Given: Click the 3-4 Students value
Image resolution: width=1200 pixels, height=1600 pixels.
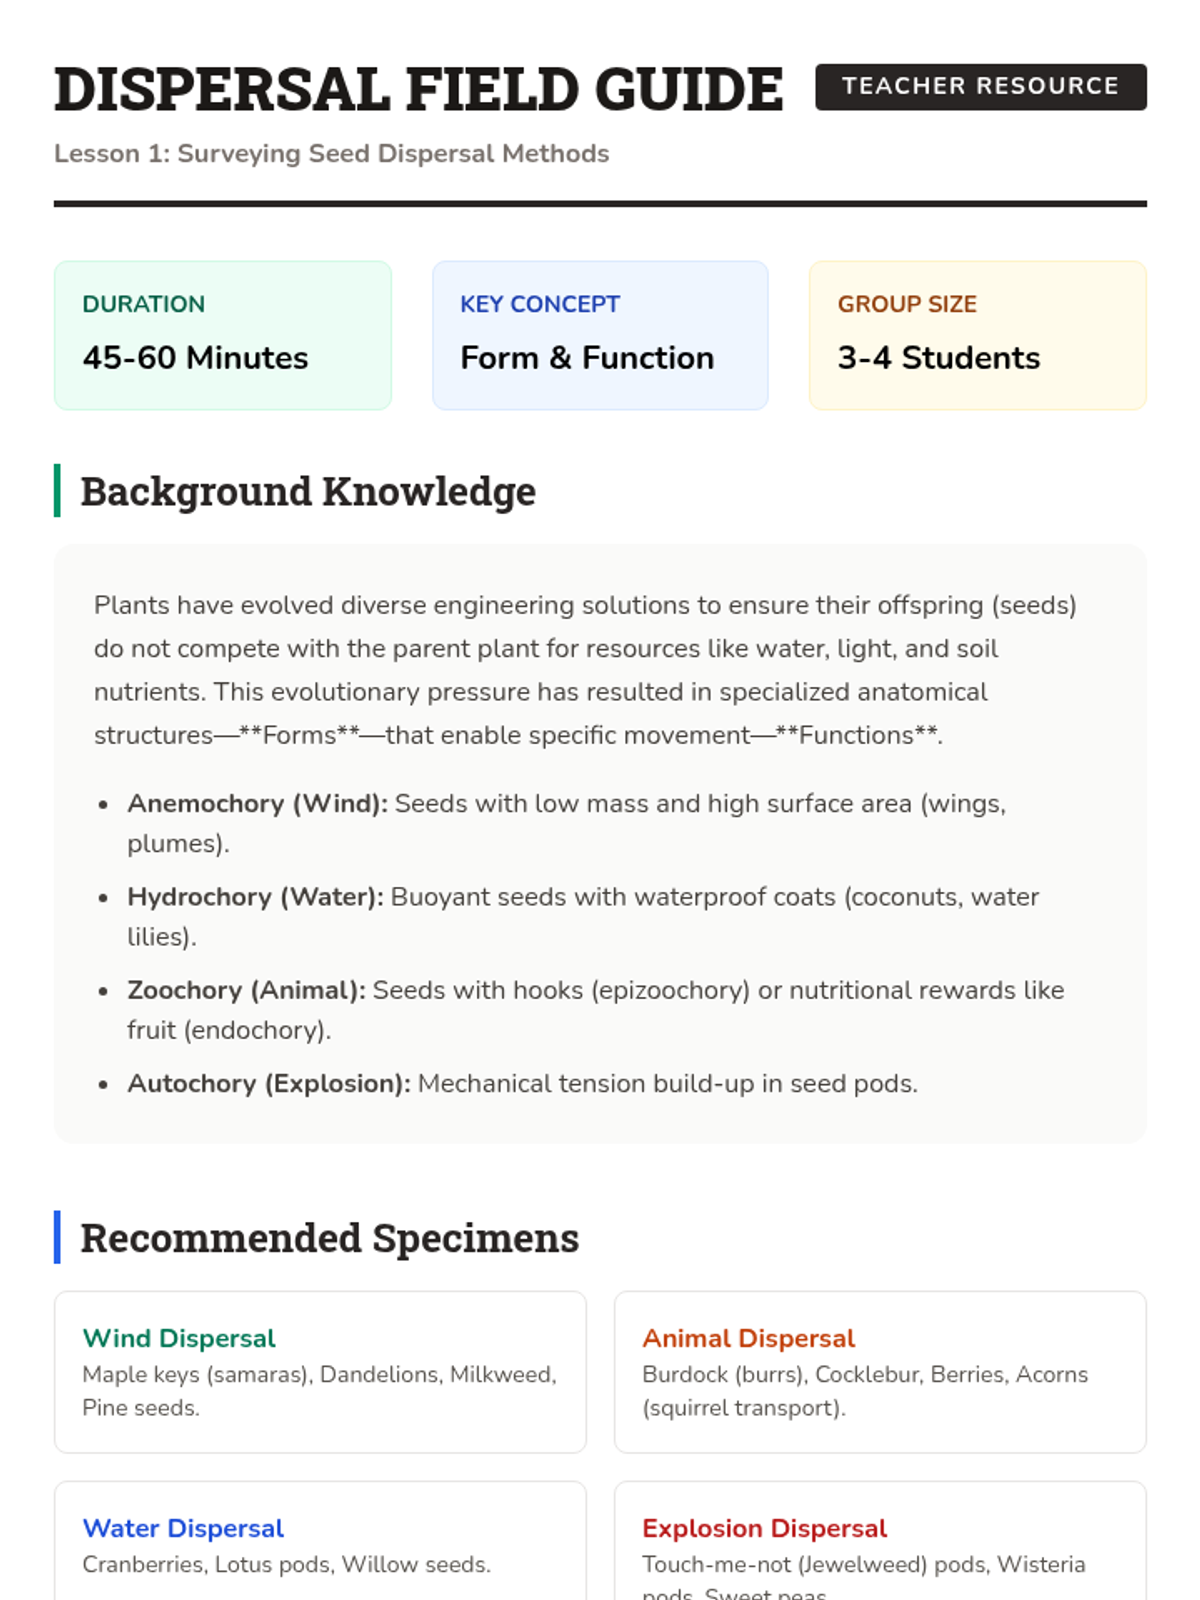Looking at the screenshot, I should tap(938, 358).
